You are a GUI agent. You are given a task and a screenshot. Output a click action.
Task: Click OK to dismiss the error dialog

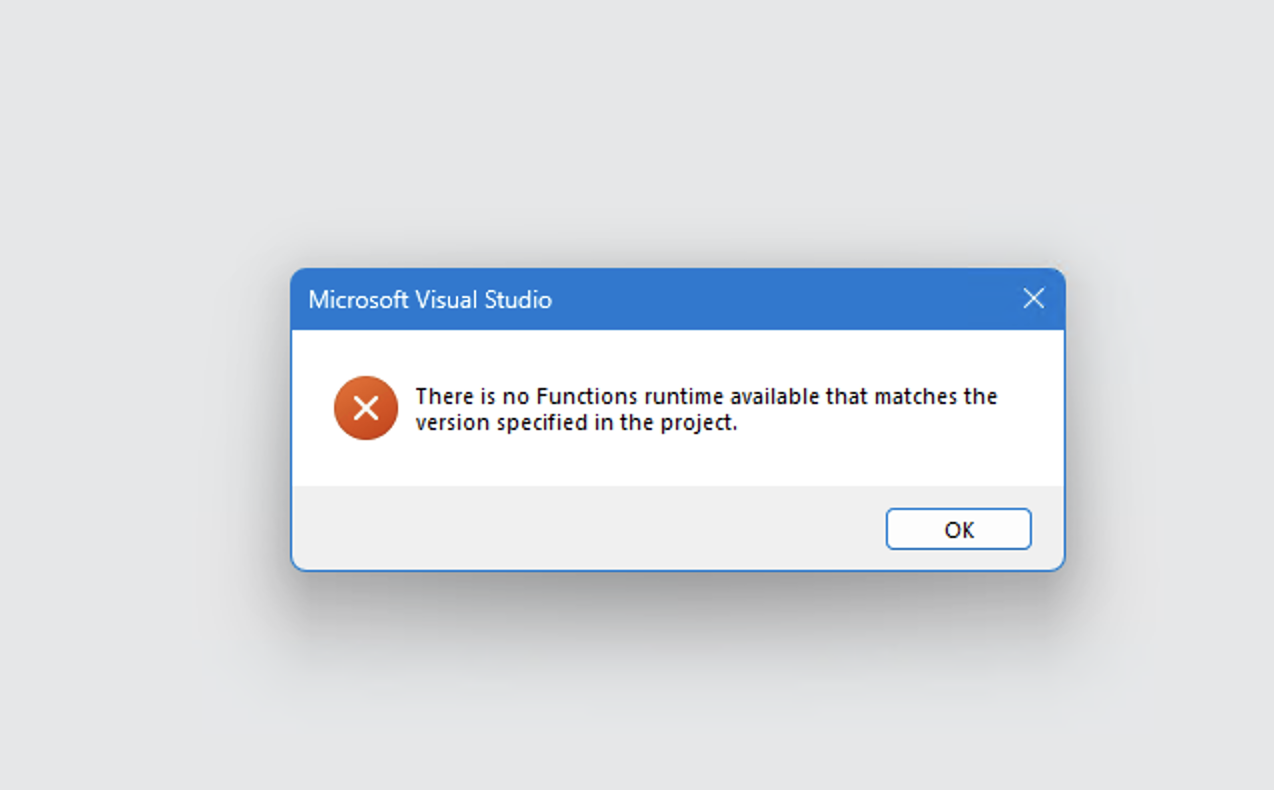958,529
